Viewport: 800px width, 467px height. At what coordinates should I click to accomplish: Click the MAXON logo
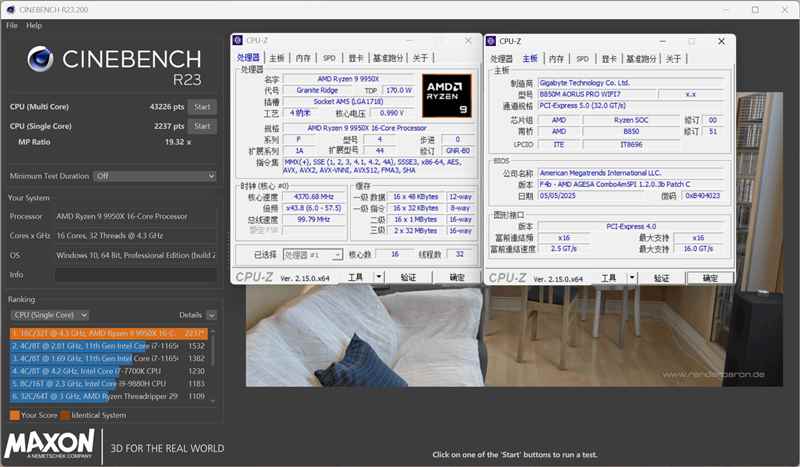(49, 444)
